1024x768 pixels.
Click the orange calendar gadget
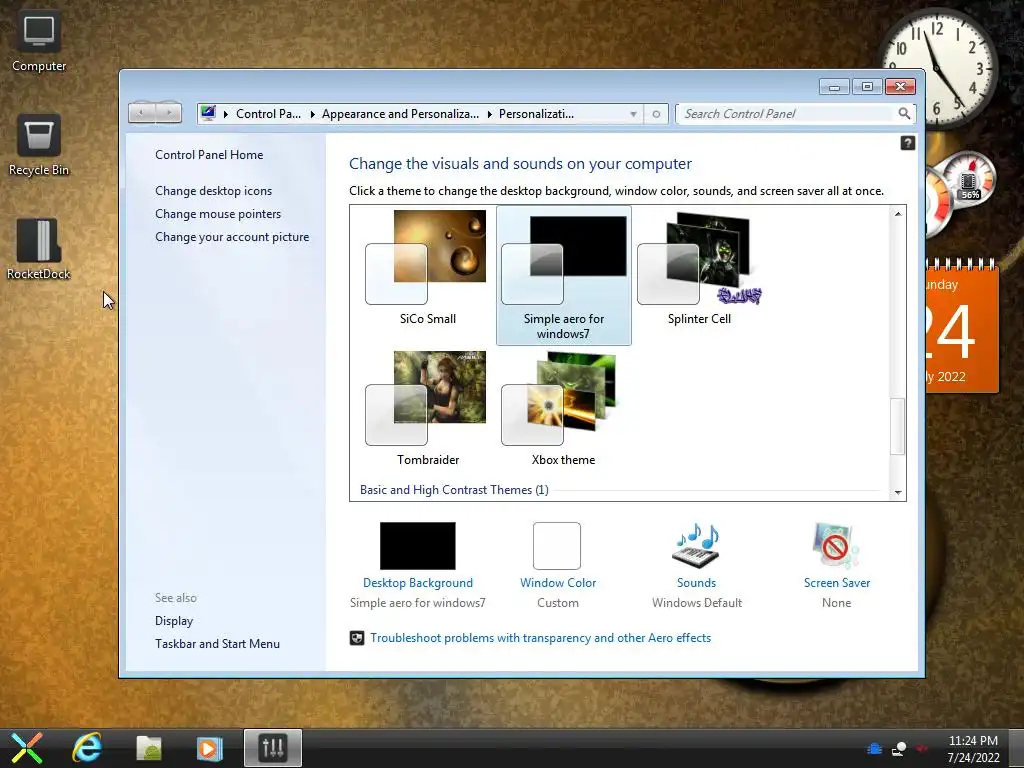[x=962, y=326]
